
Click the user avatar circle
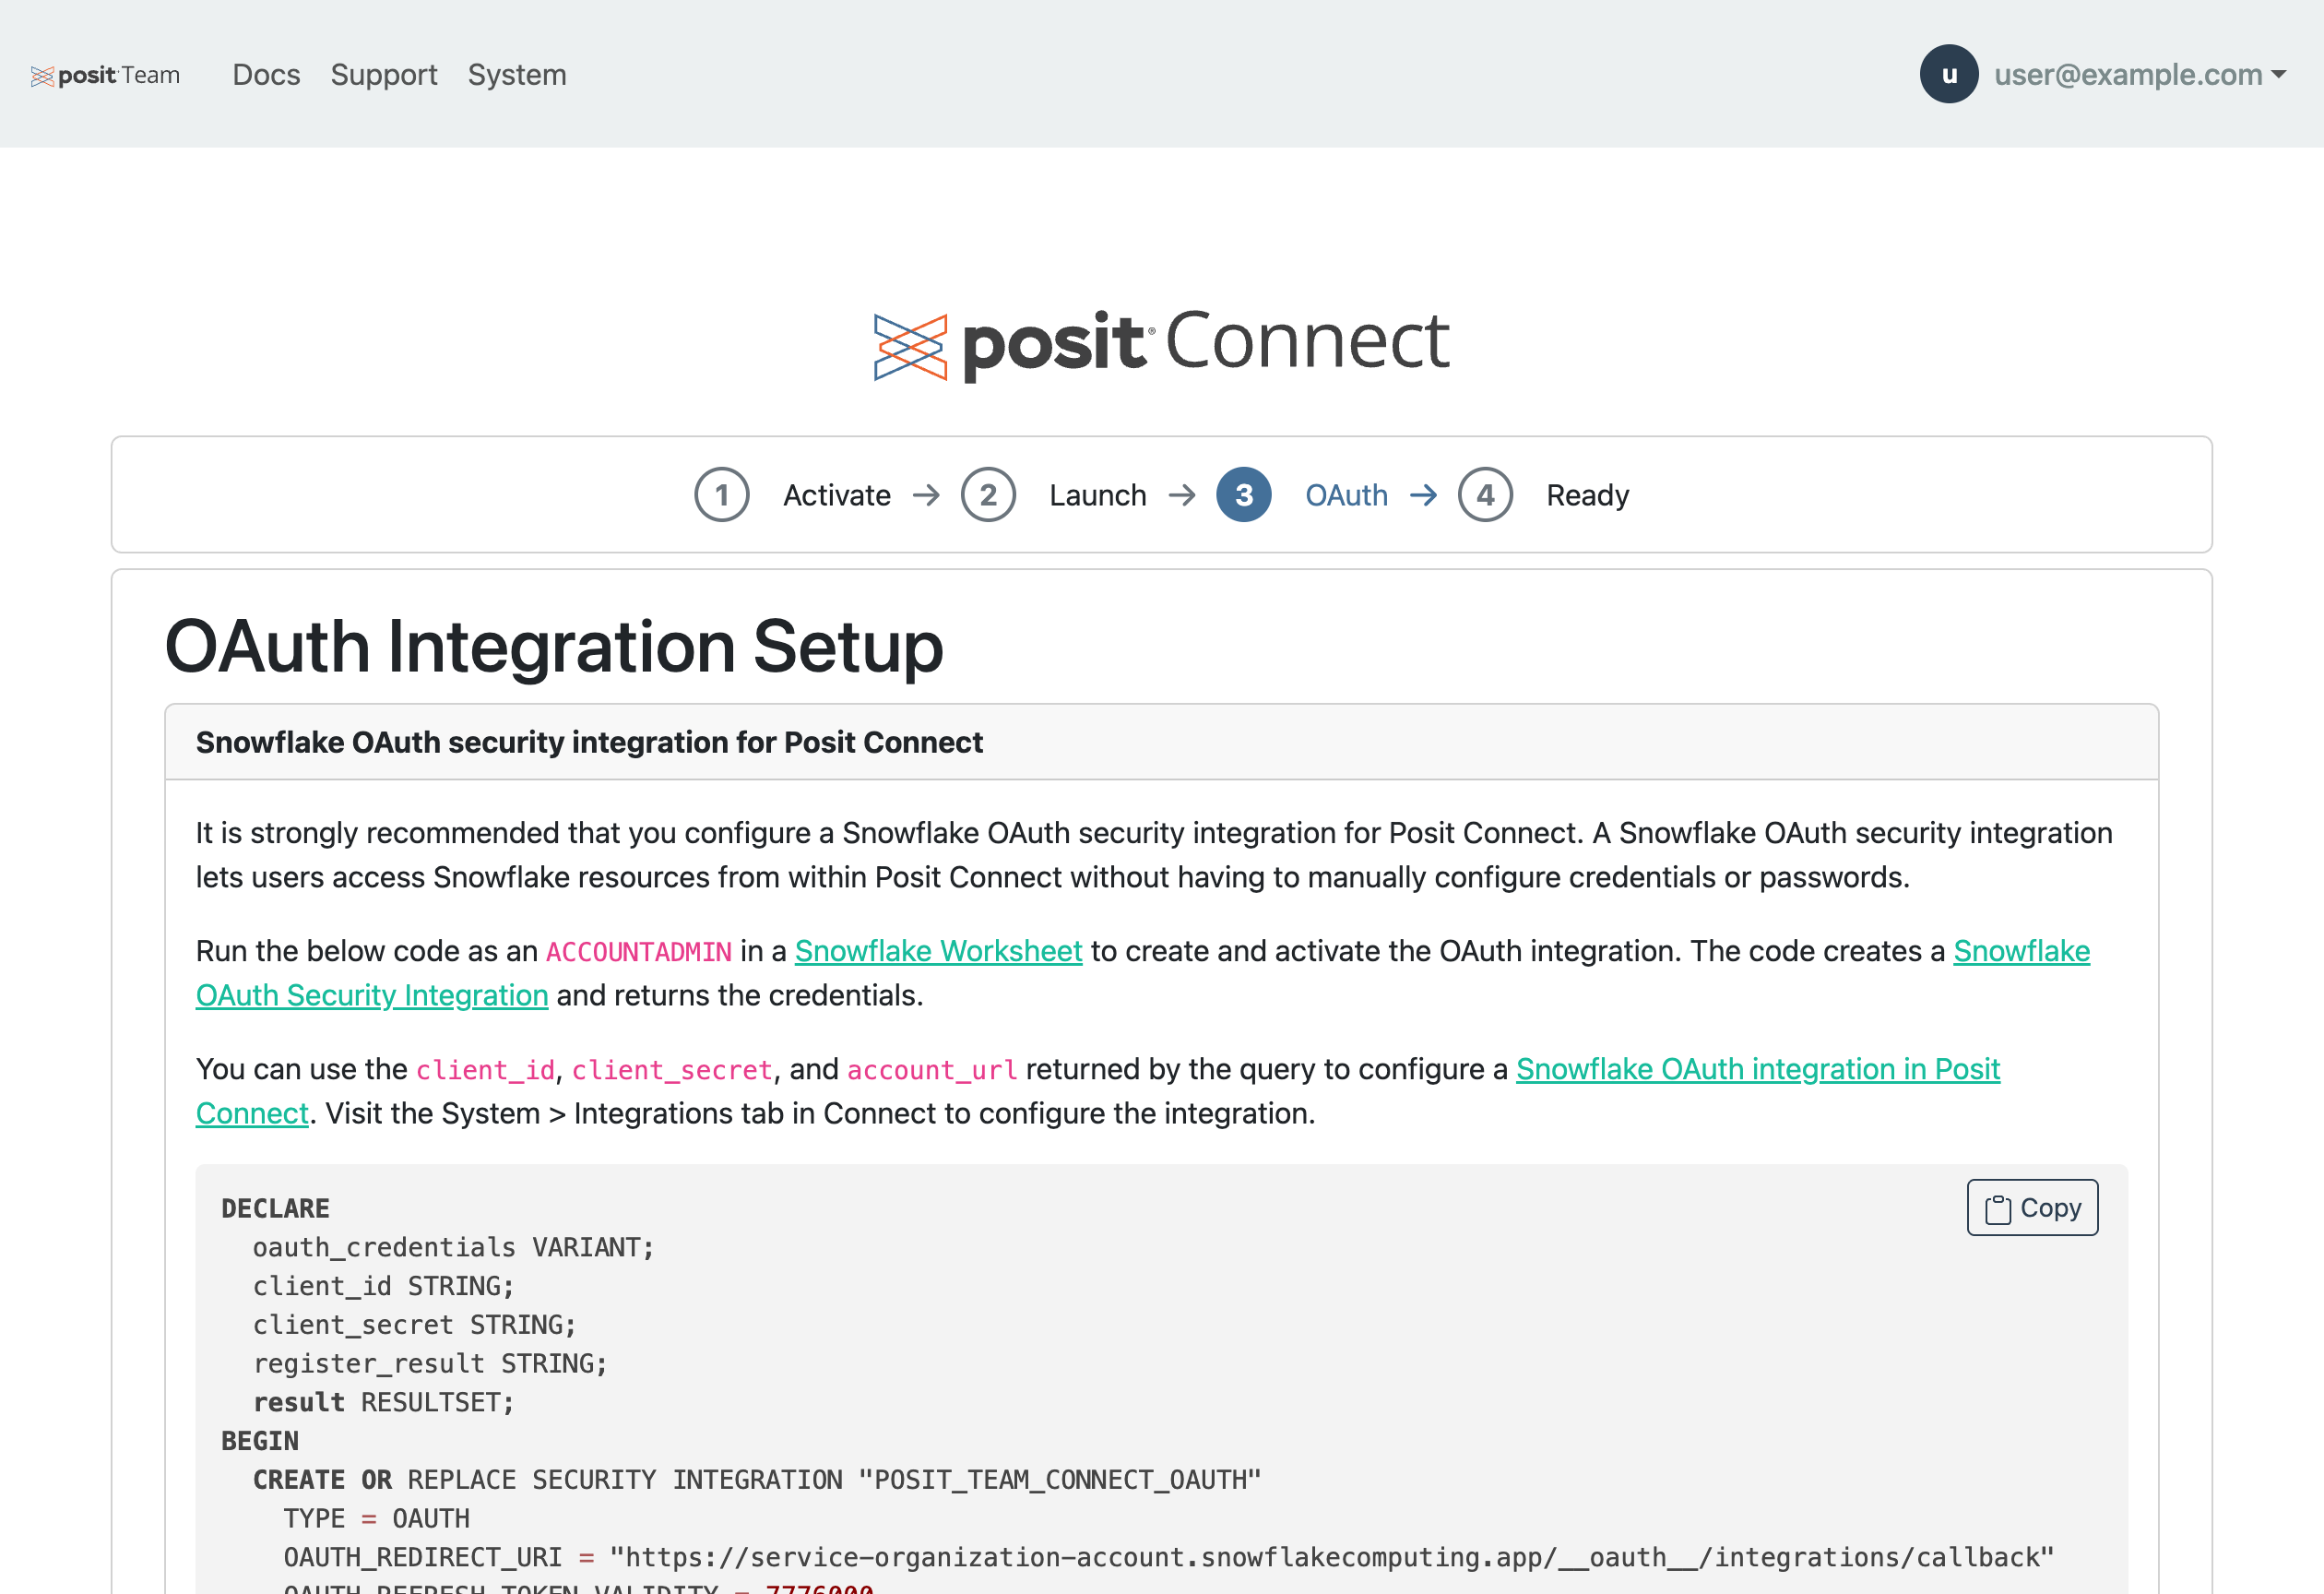coord(1948,75)
